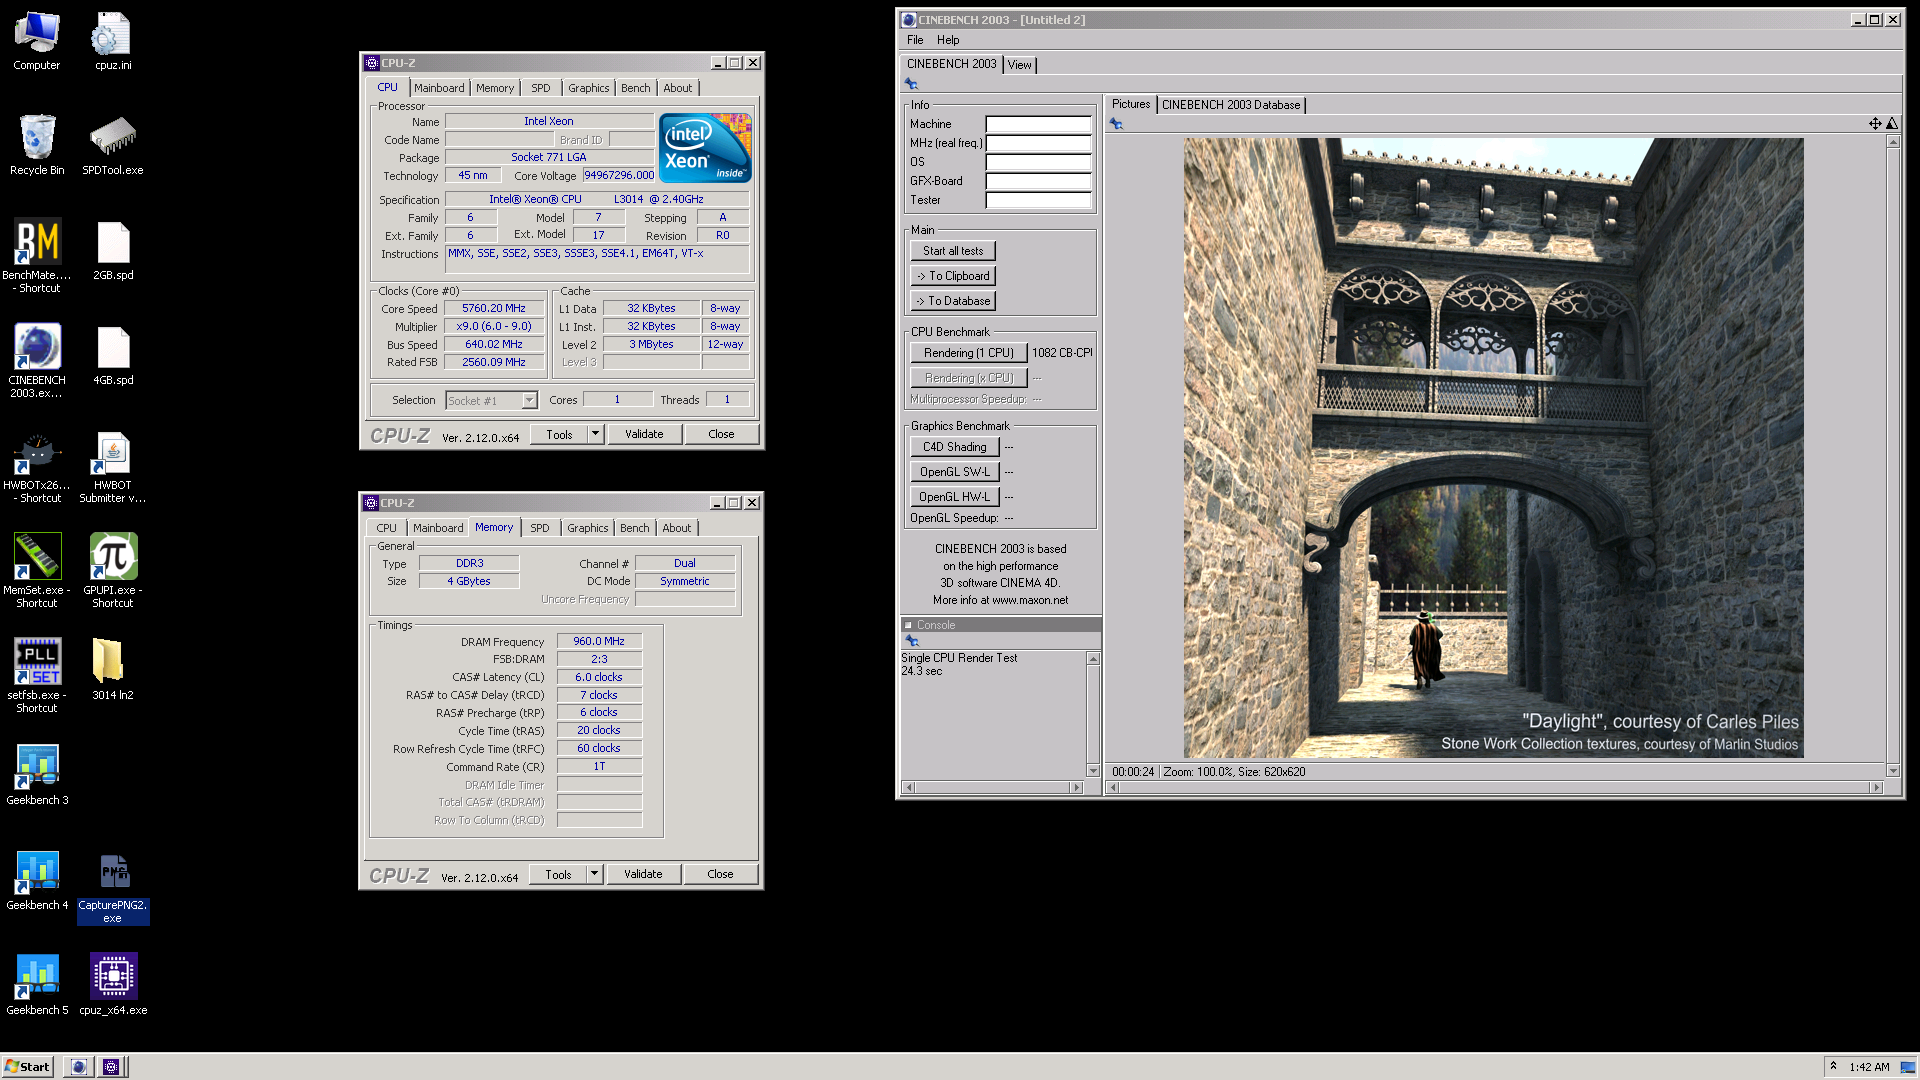
Task: Open Tools dropdown arrow in upper CPU-Z
Action: [595, 434]
